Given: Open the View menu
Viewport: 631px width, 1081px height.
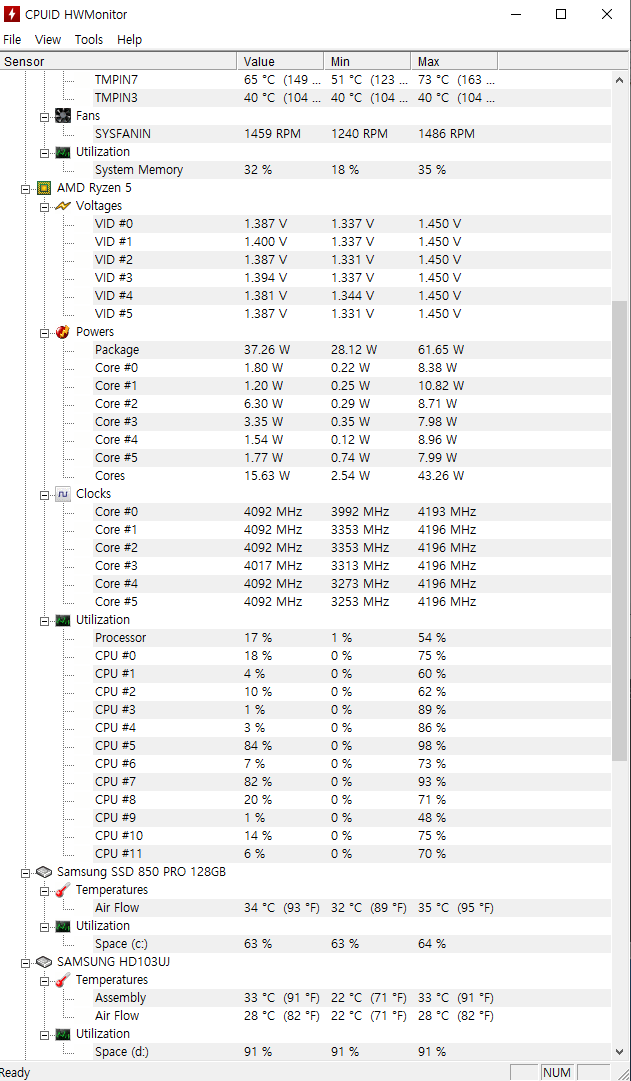Looking at the screenshot, I should click(47, 39).
